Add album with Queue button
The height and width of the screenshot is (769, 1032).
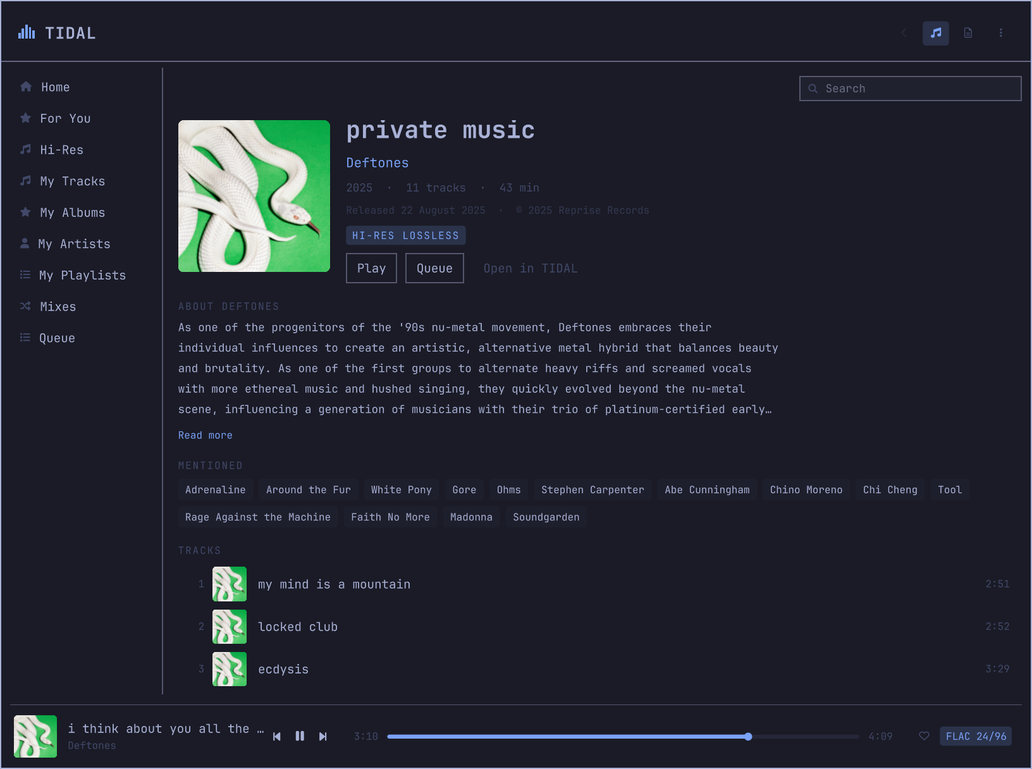click(434, 268)
